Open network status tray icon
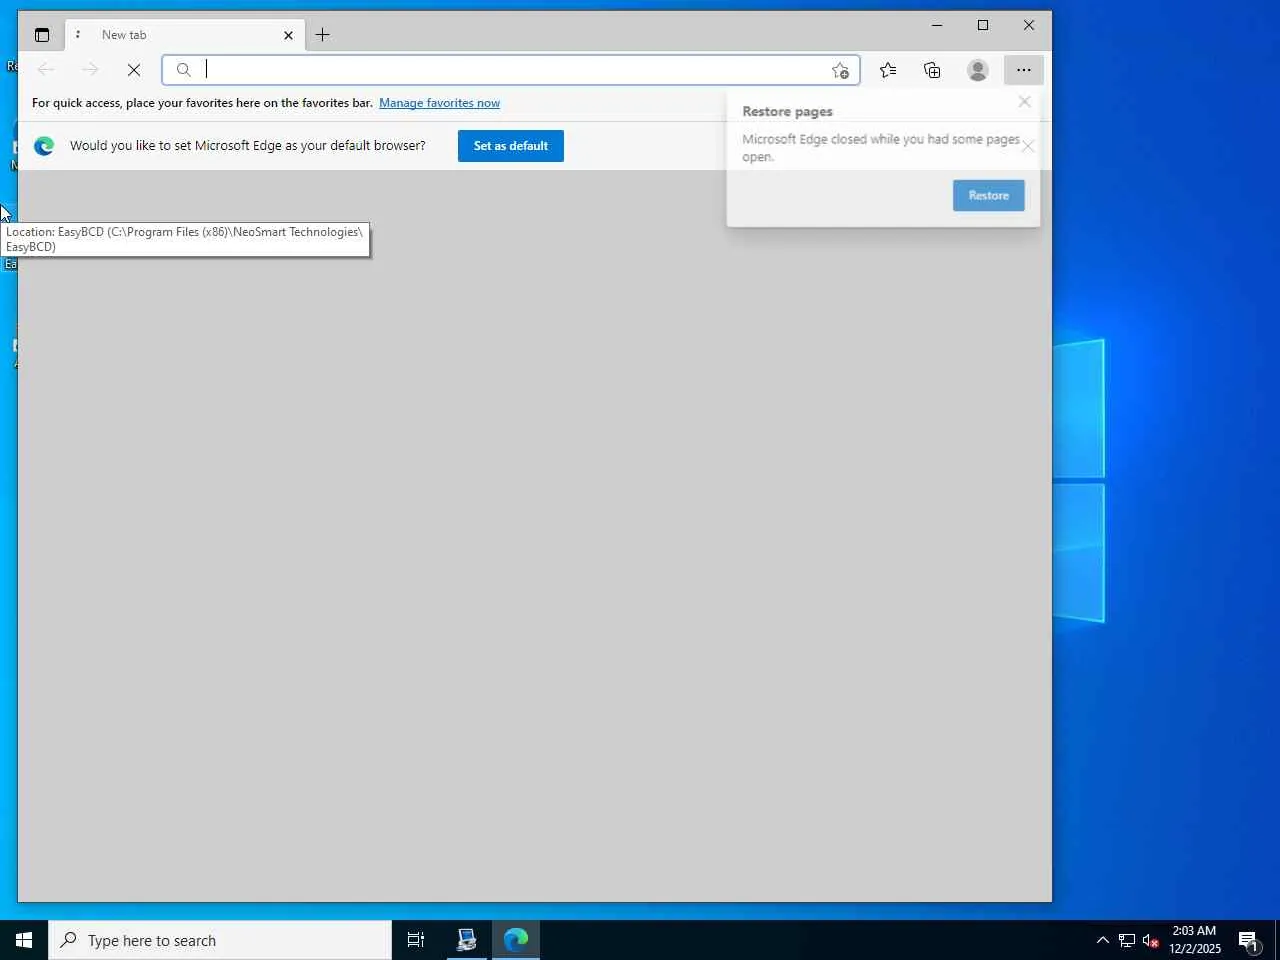Image resolution: width=1280 pixels, height=960 pixels. (x=1127, y=940)
